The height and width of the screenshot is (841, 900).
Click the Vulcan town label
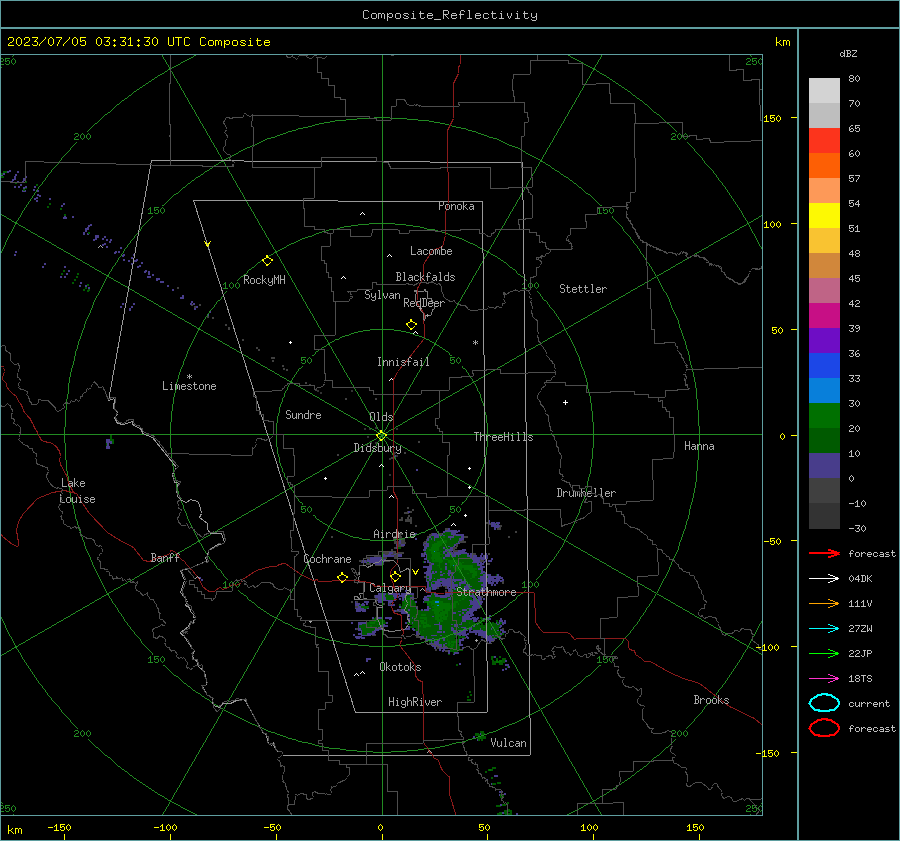tap(508, 743)
